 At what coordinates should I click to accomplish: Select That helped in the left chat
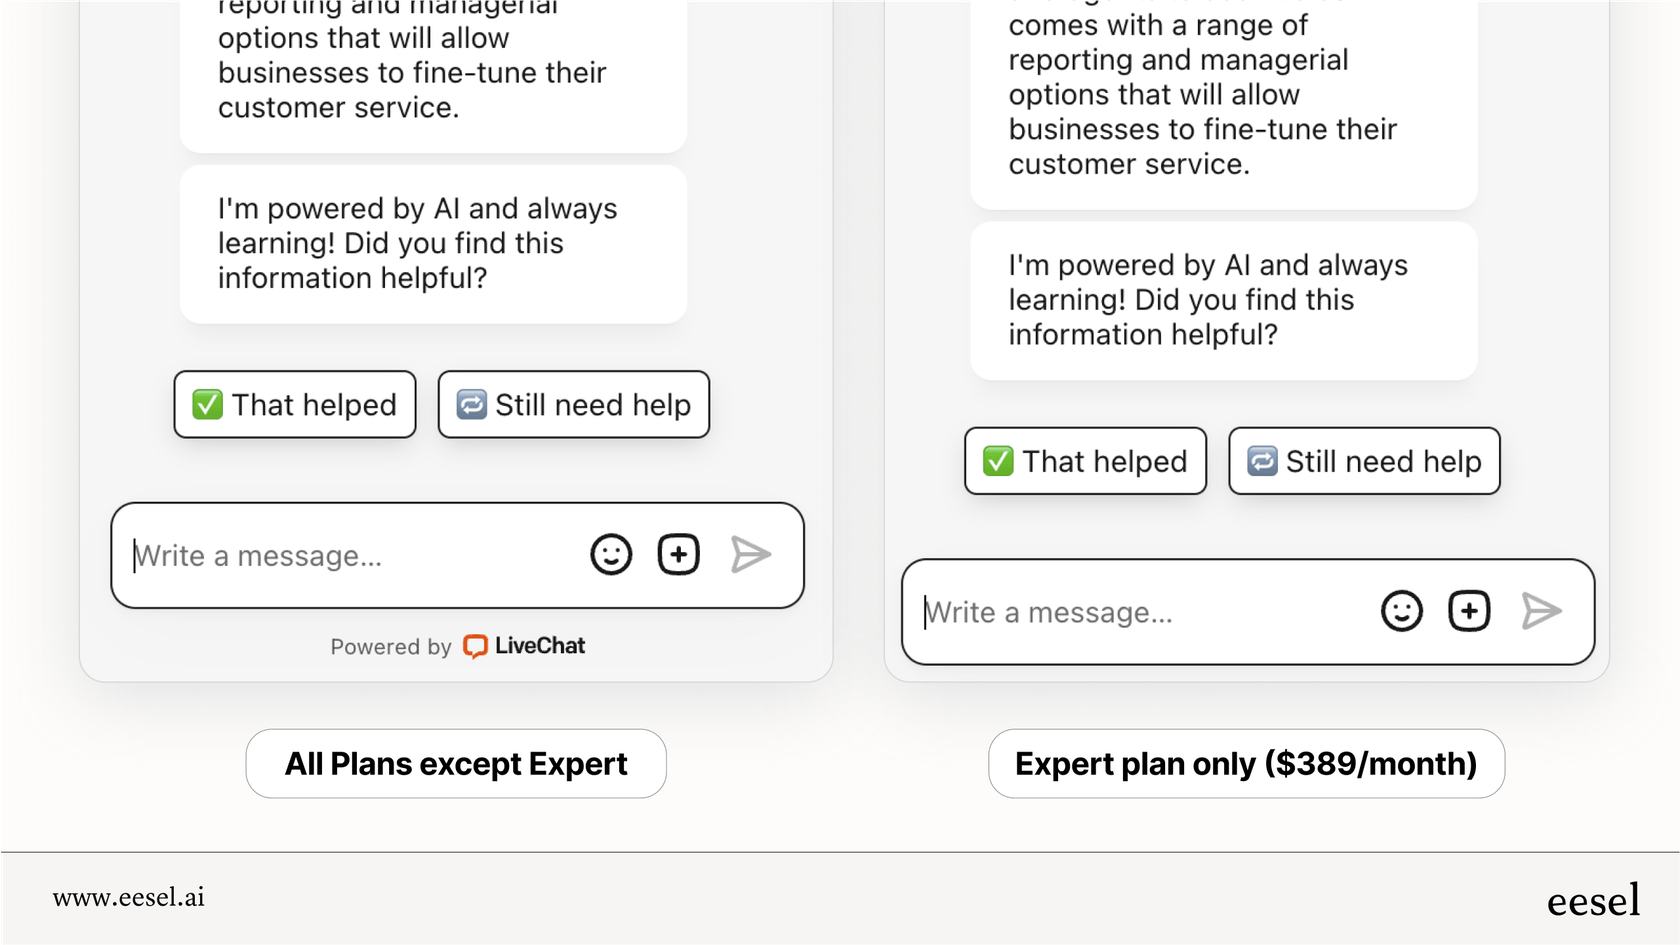pyautogui.click(x=294, y=404)
